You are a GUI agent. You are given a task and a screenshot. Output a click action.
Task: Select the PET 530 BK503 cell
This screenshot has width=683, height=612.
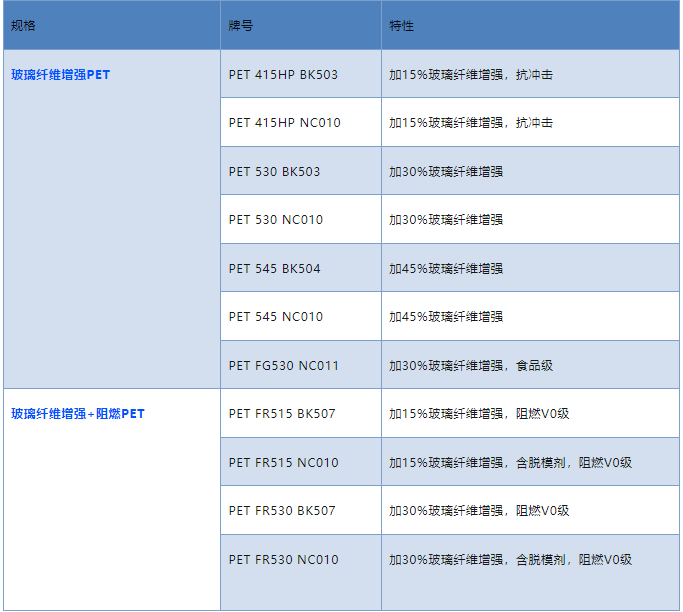274,172
